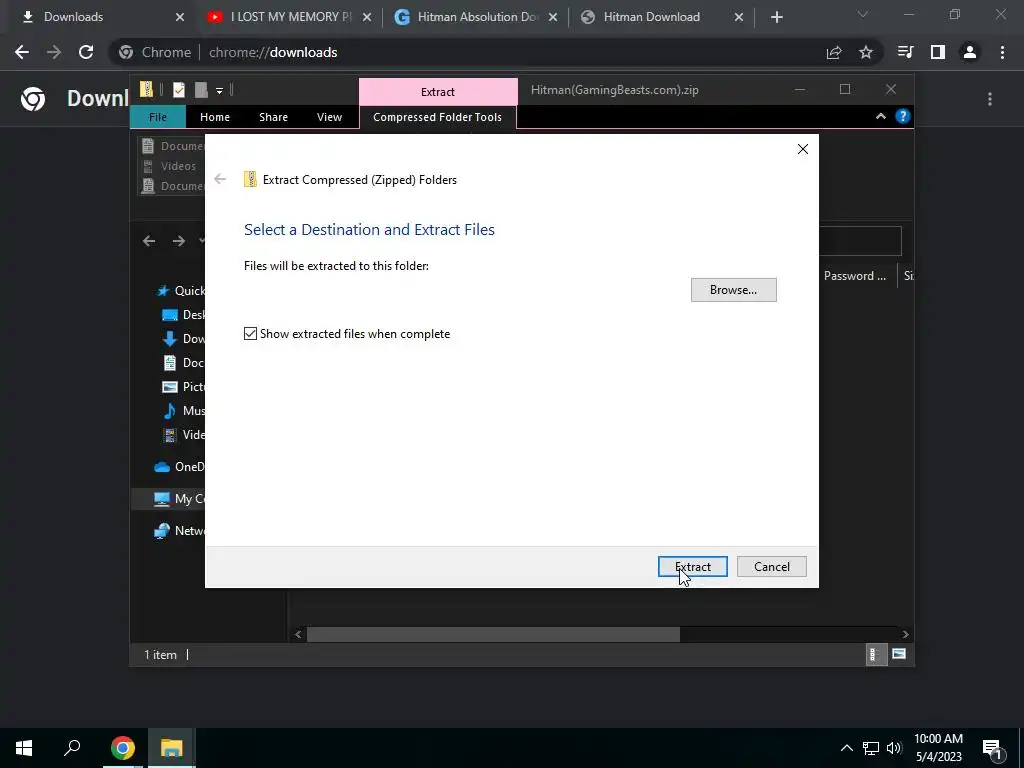1024x768 pixels.
Task: Click the pink Extract contextual tab
Action: [438, 91]
